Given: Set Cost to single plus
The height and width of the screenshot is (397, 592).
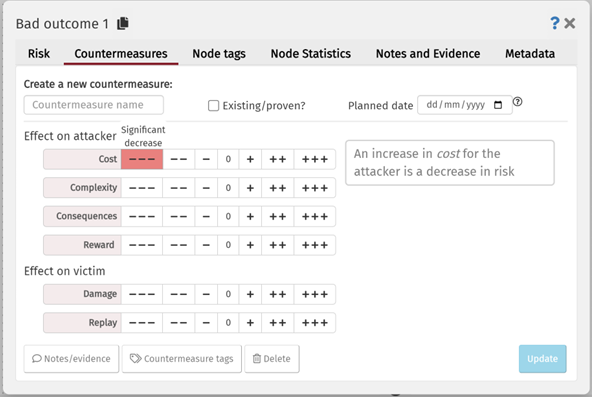Looking at the screenshot, I should (250, 159).
